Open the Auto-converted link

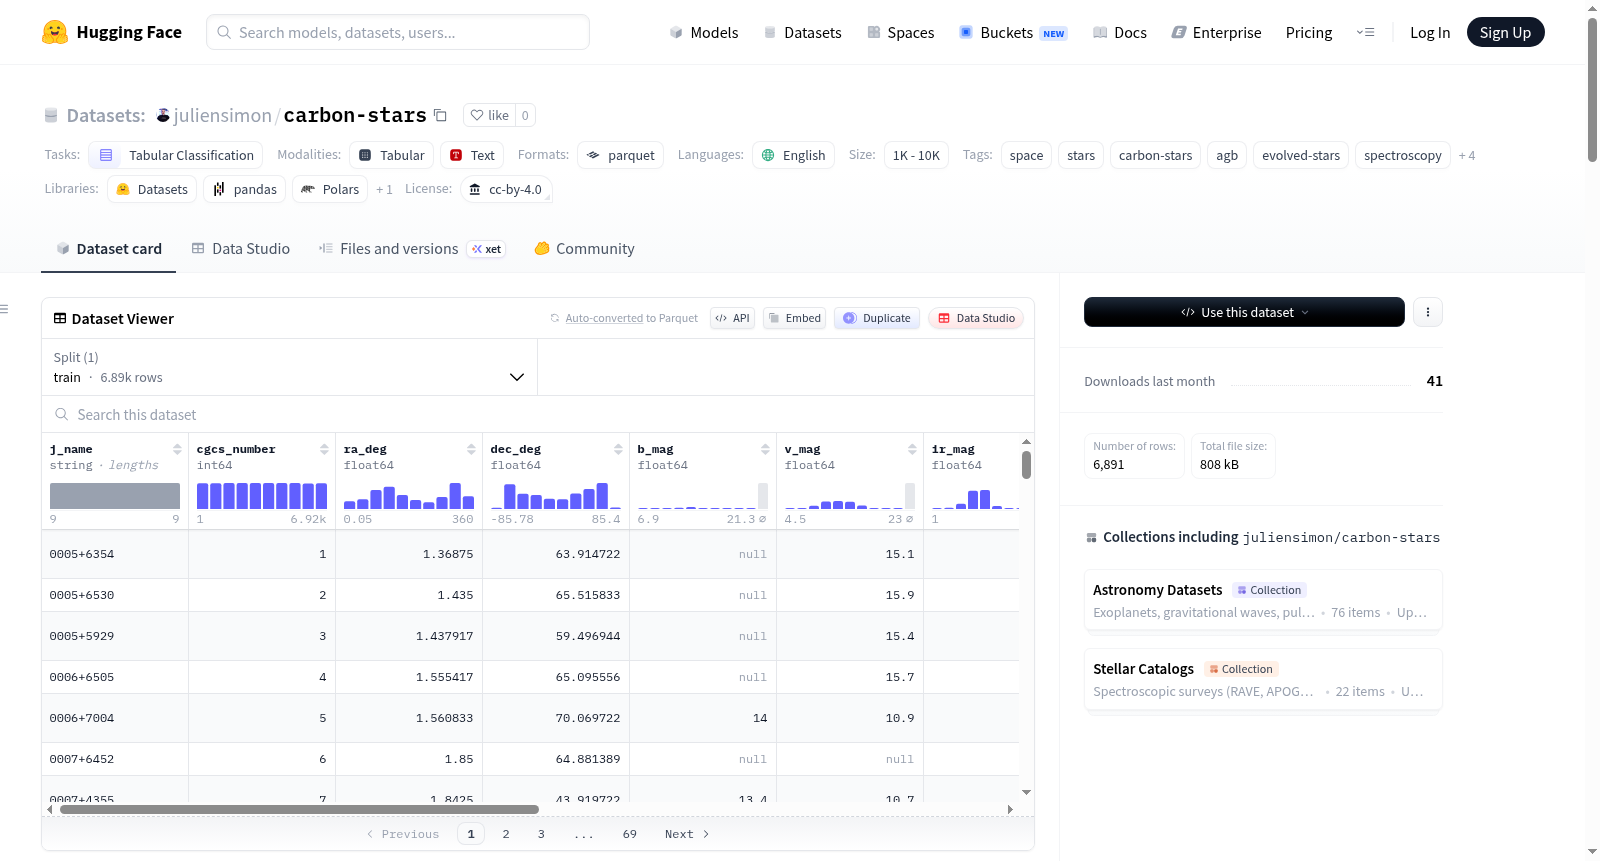click(x=604, y=318)
